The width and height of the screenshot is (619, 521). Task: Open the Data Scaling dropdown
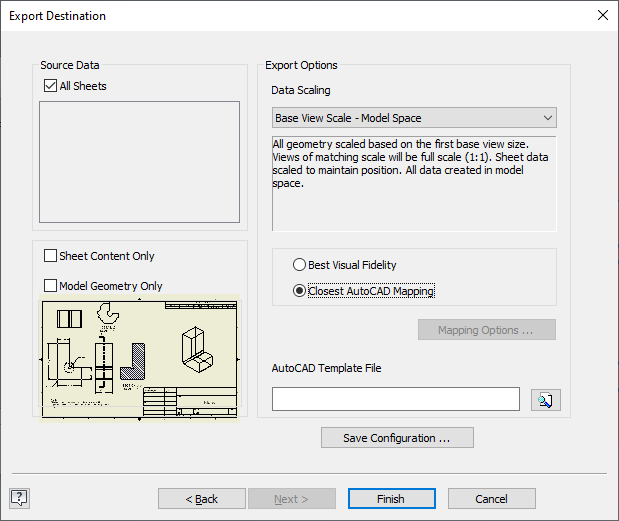(x=414, y=118)
